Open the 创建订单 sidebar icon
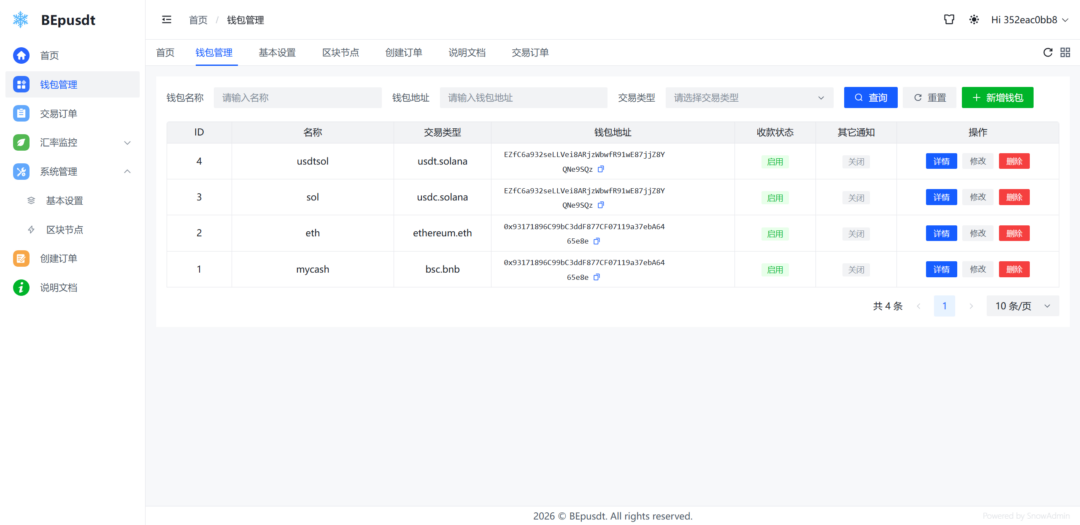The width and height of the screenshot is (1080, 525). tap(21, 258)
